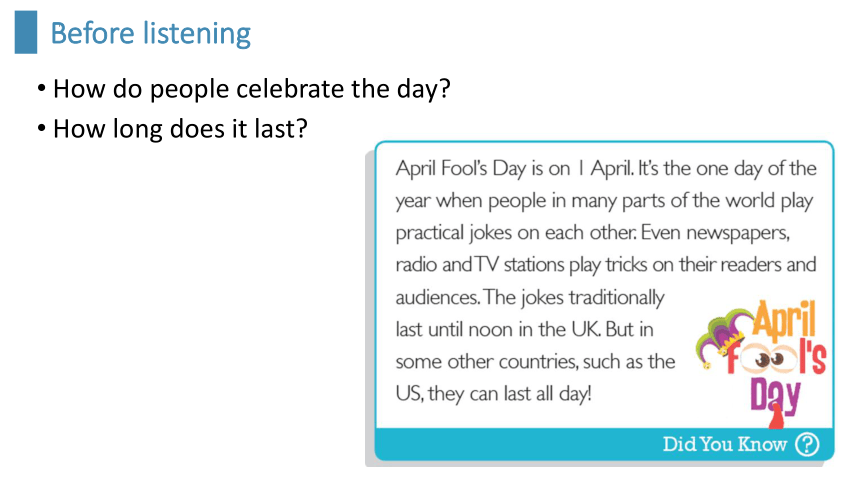Click the teal Did You Know footer bar
The image size is (860, 484).
tap(604, 444)
